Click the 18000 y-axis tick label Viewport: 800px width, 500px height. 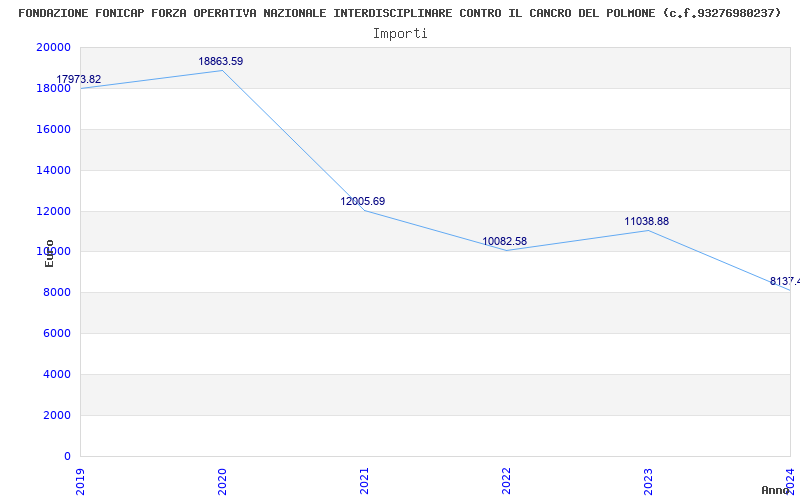[53, 88]
